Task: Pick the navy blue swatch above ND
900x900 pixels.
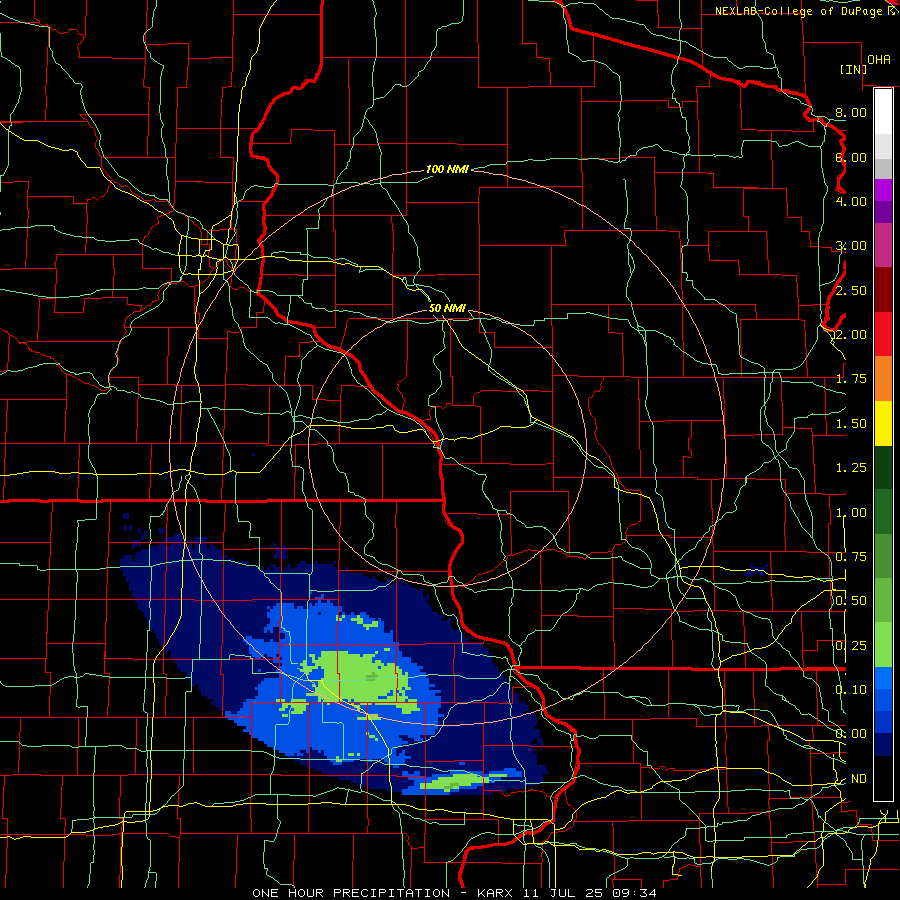Action: click(883, 744)
